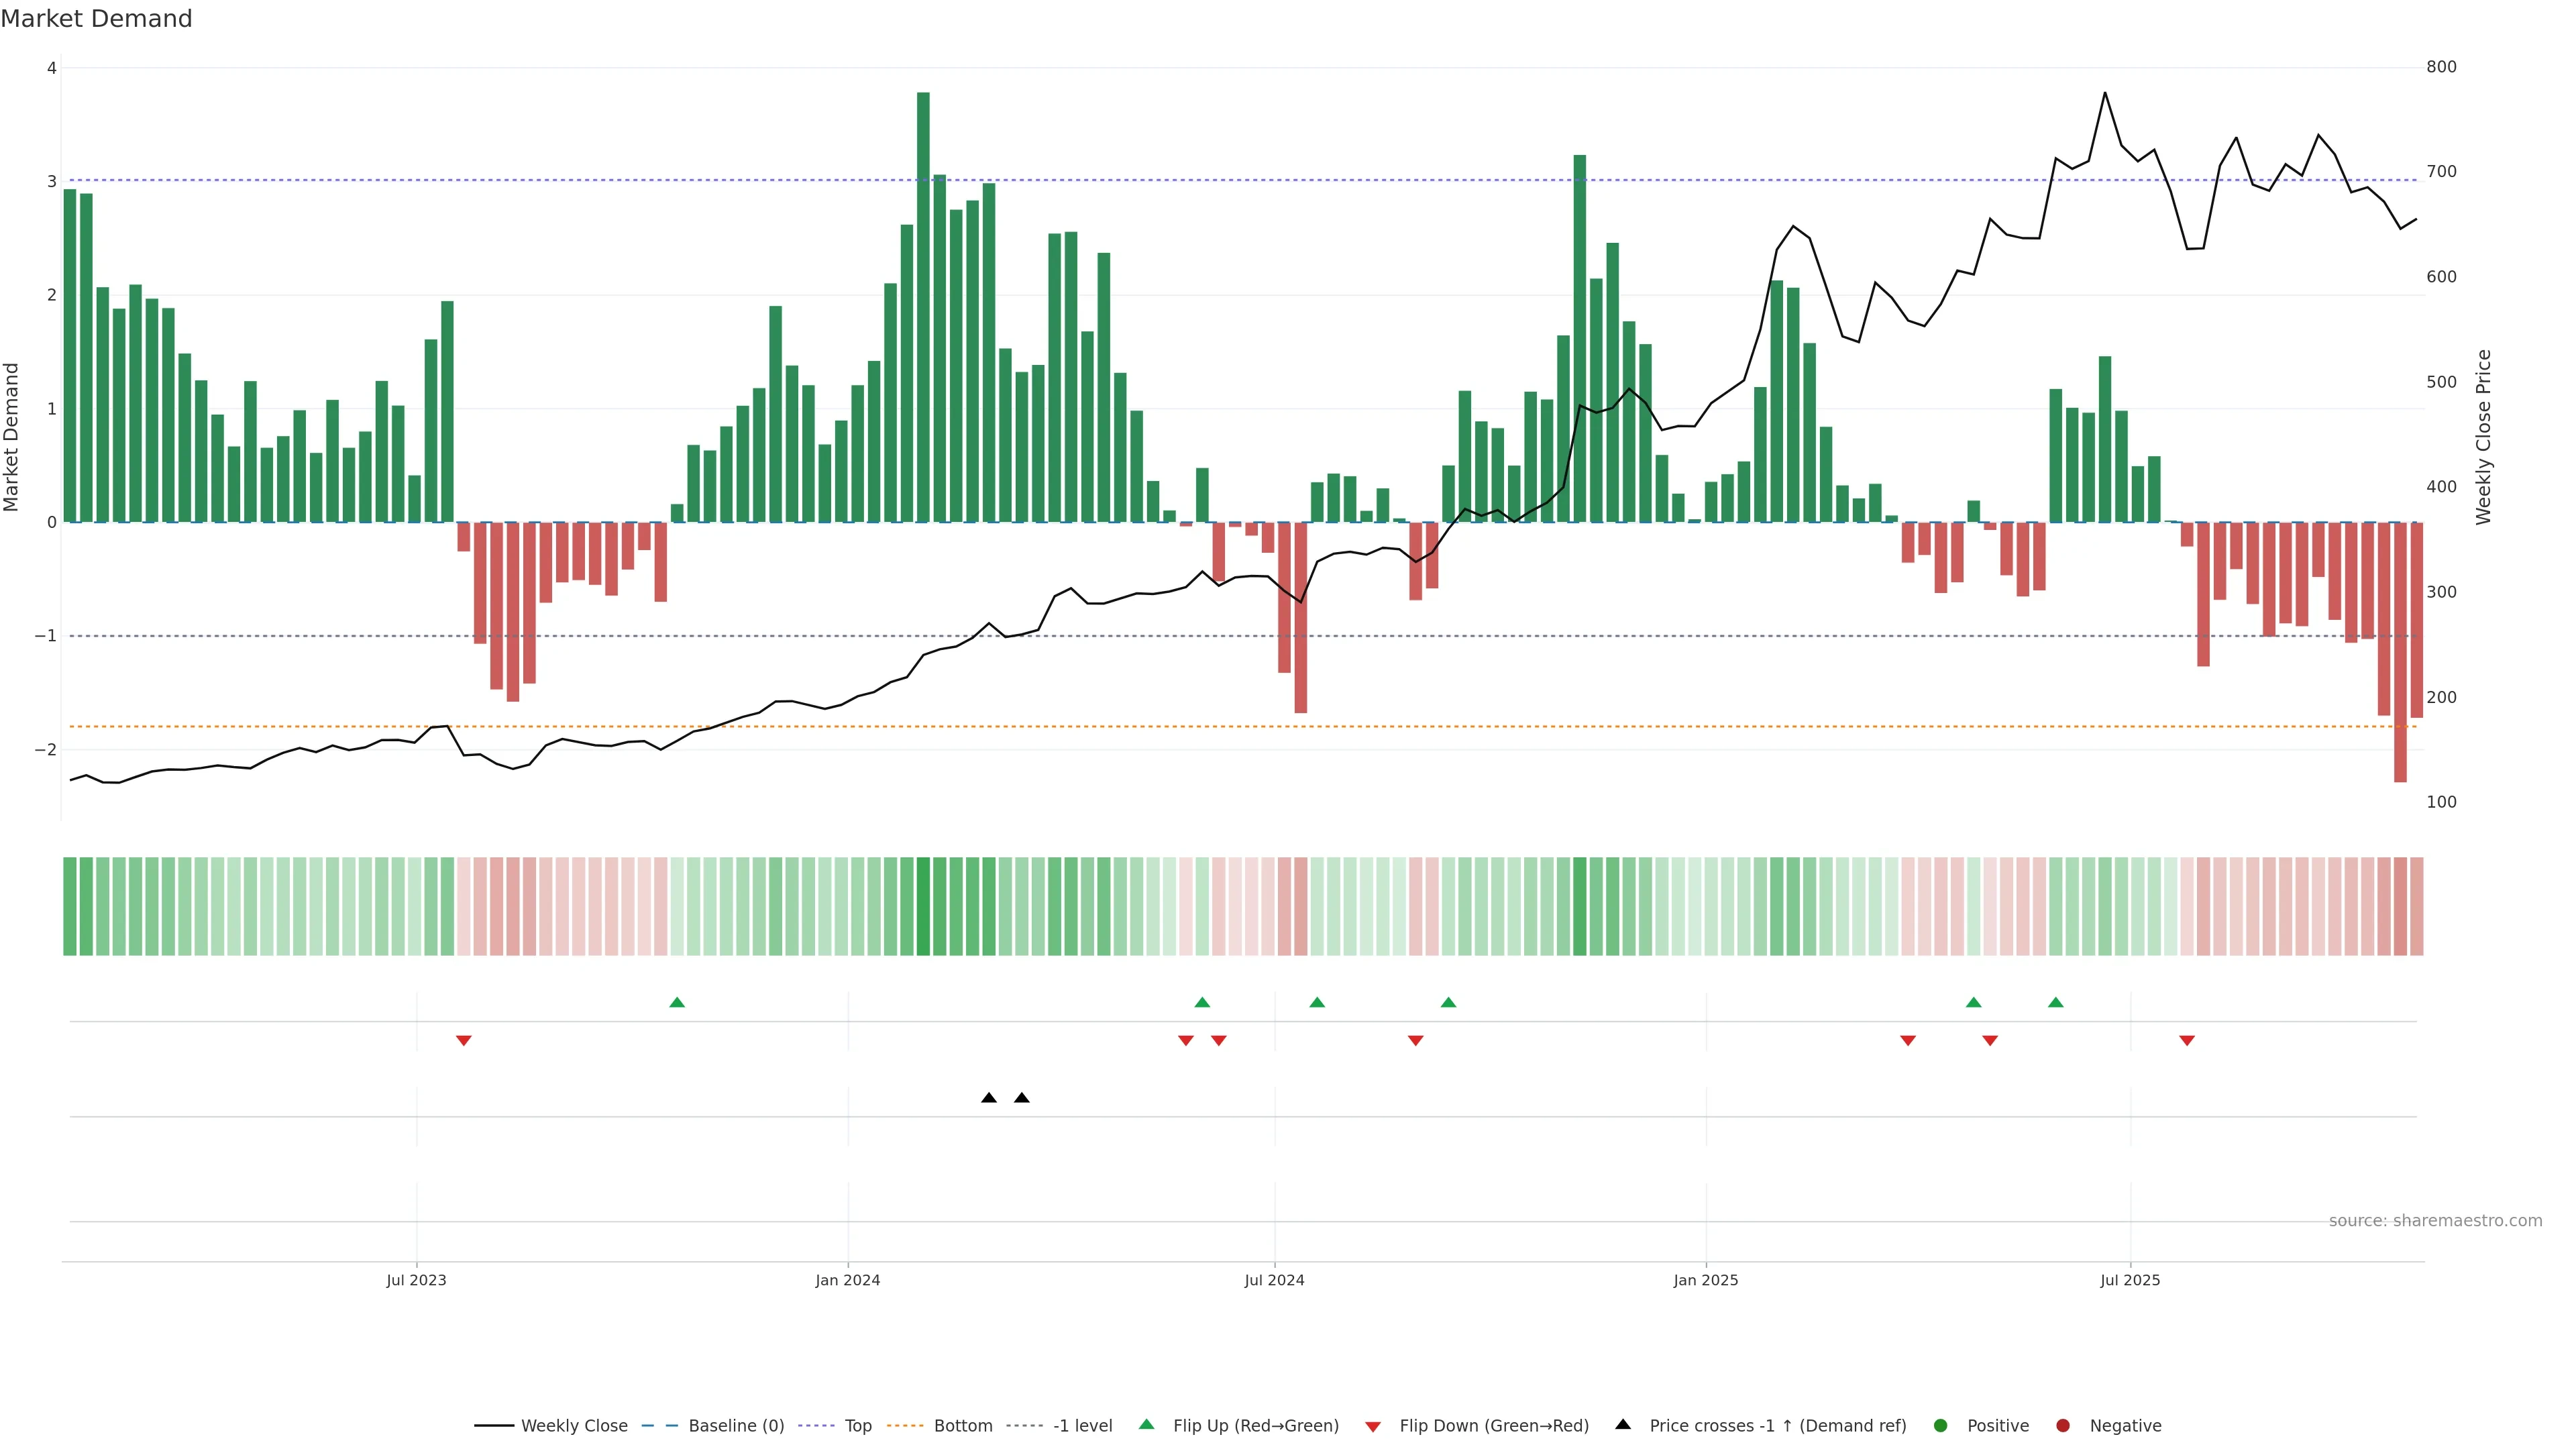Click the first black price-cross triangle marker

tap(989, 1098)
